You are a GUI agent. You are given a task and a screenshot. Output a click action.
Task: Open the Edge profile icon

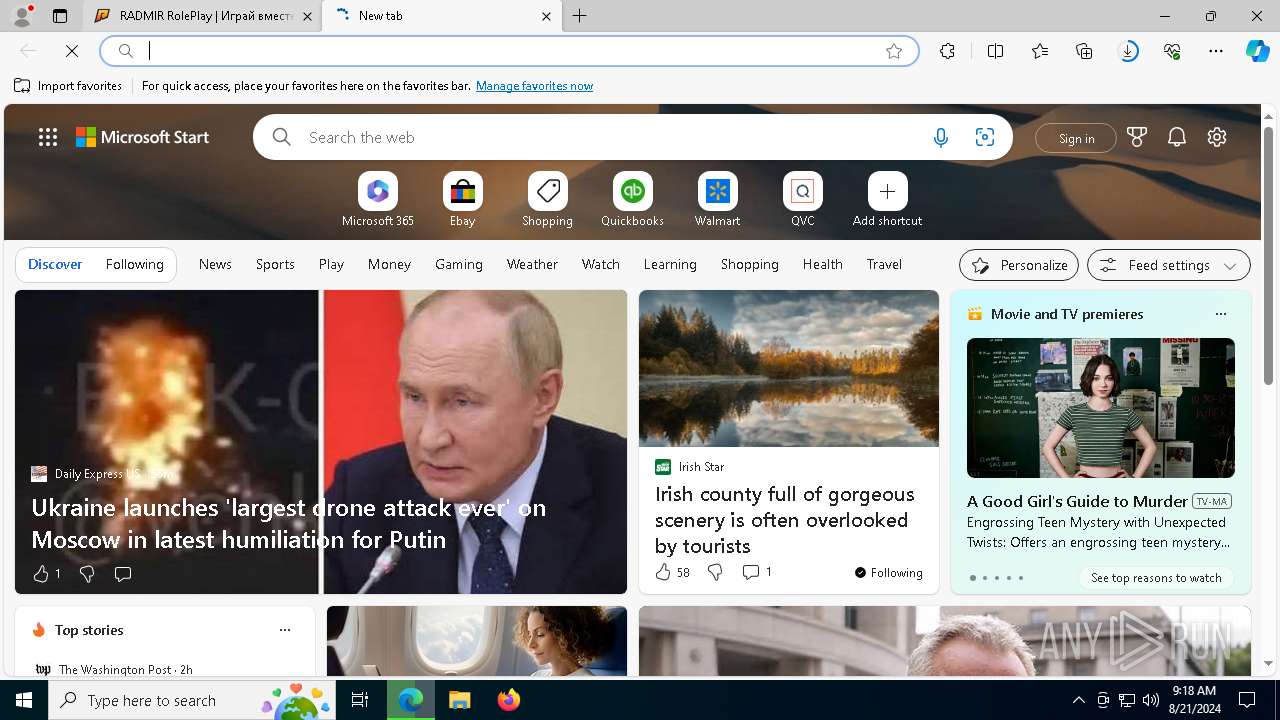coord(22,16)
